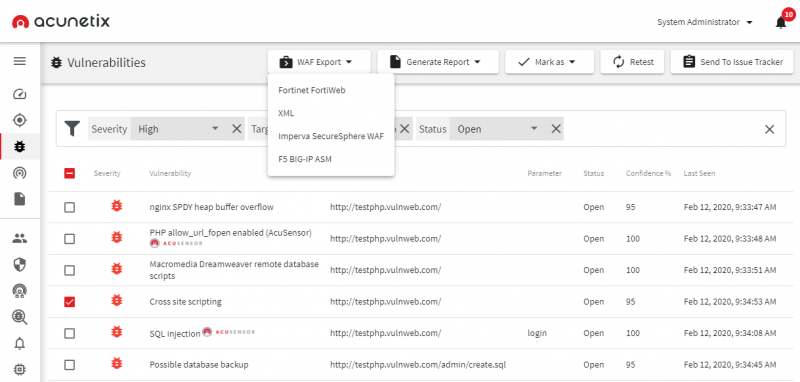Viewport: 800px width, 382px height.
Task: Toggle the select-all checkbox in table header
Action: pyautogui.click(x=69, y=173)
